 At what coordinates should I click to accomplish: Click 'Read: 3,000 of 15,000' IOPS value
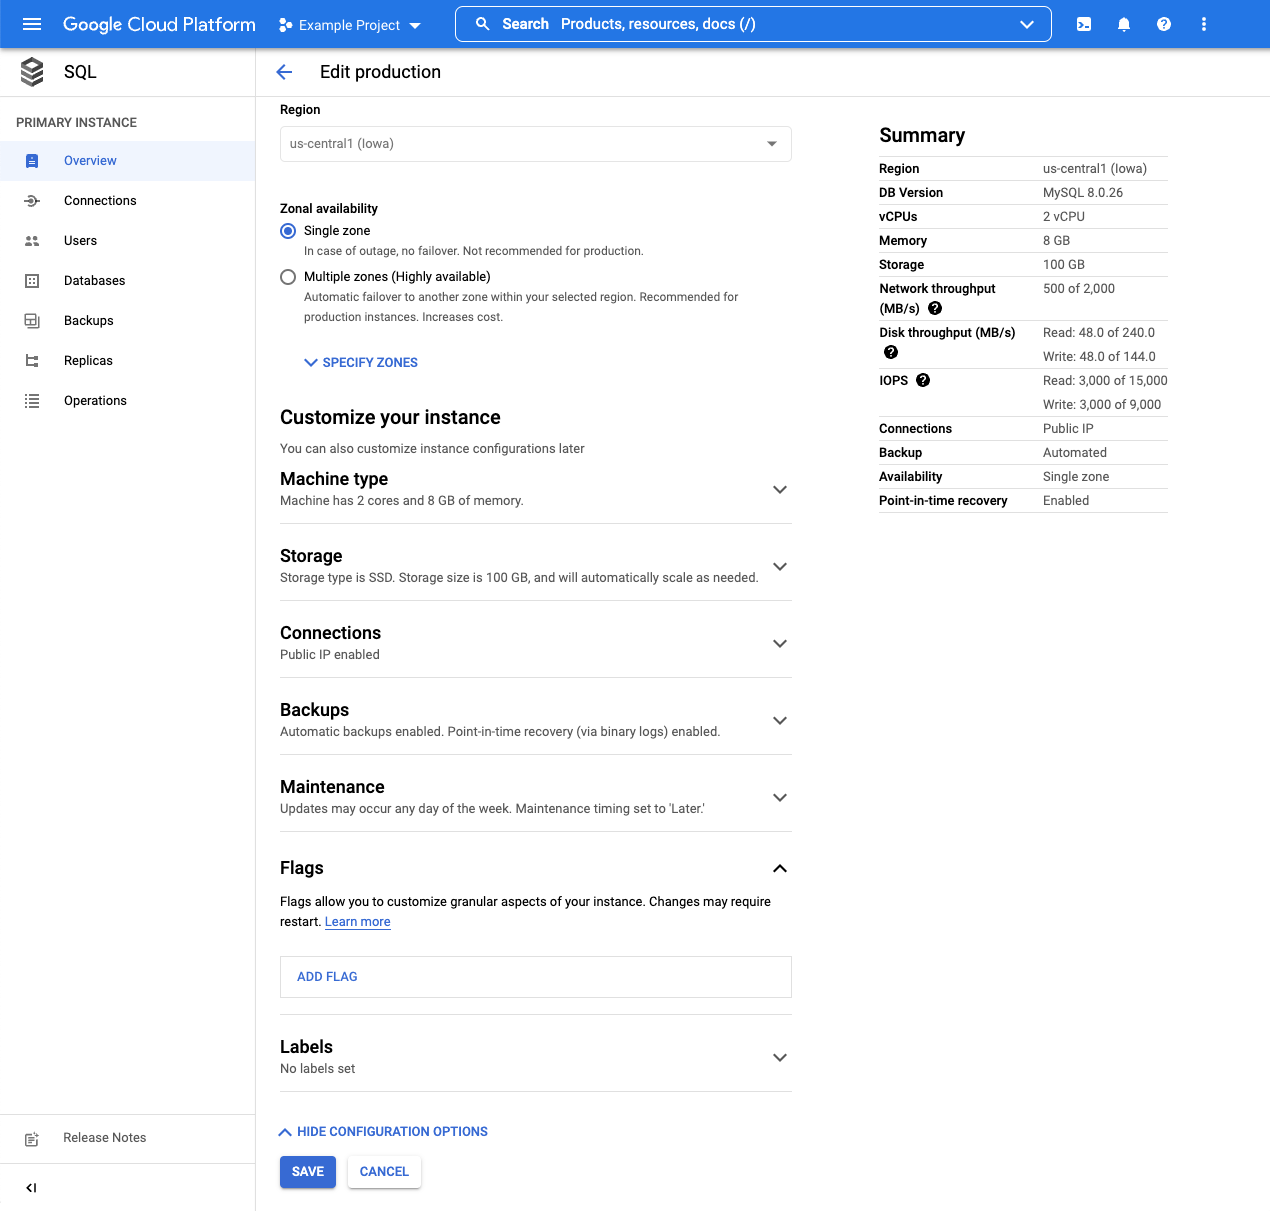click(x=1105, y=381)
